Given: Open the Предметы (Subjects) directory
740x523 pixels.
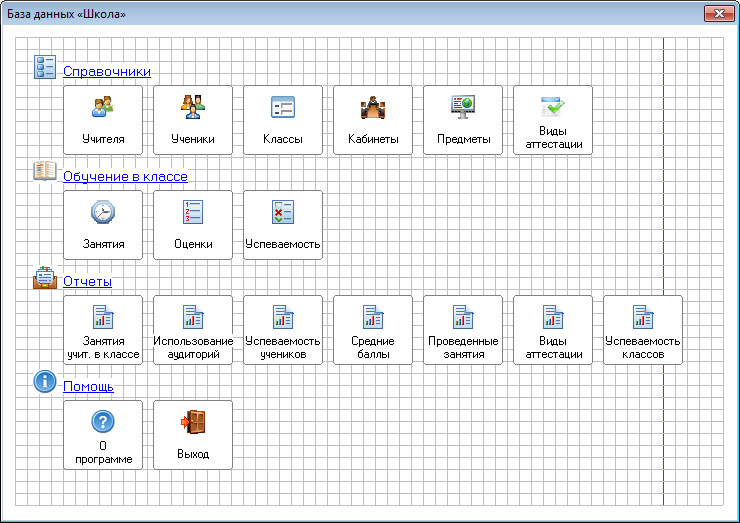Looking at the screenshot, I should (x=463, y=120).
